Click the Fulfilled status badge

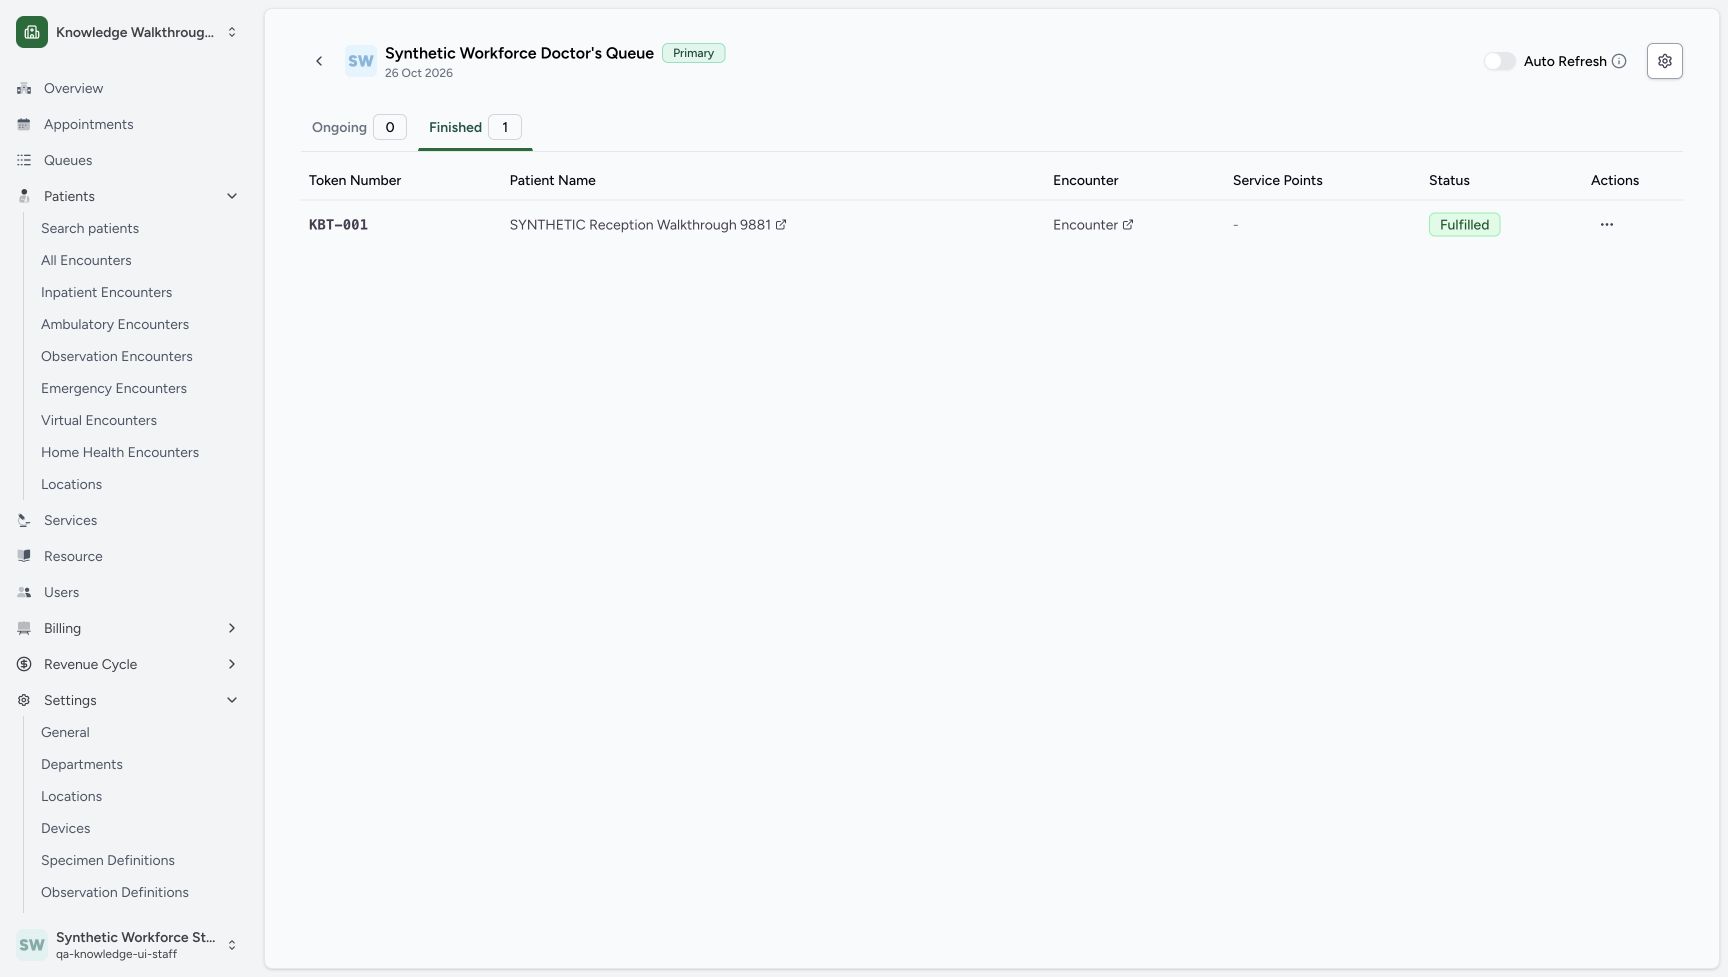tap(1464, 225)
